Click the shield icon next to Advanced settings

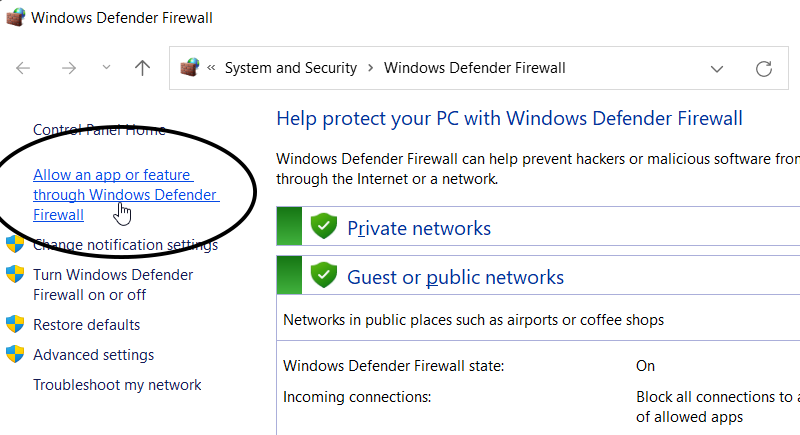(x=15, y=354)
